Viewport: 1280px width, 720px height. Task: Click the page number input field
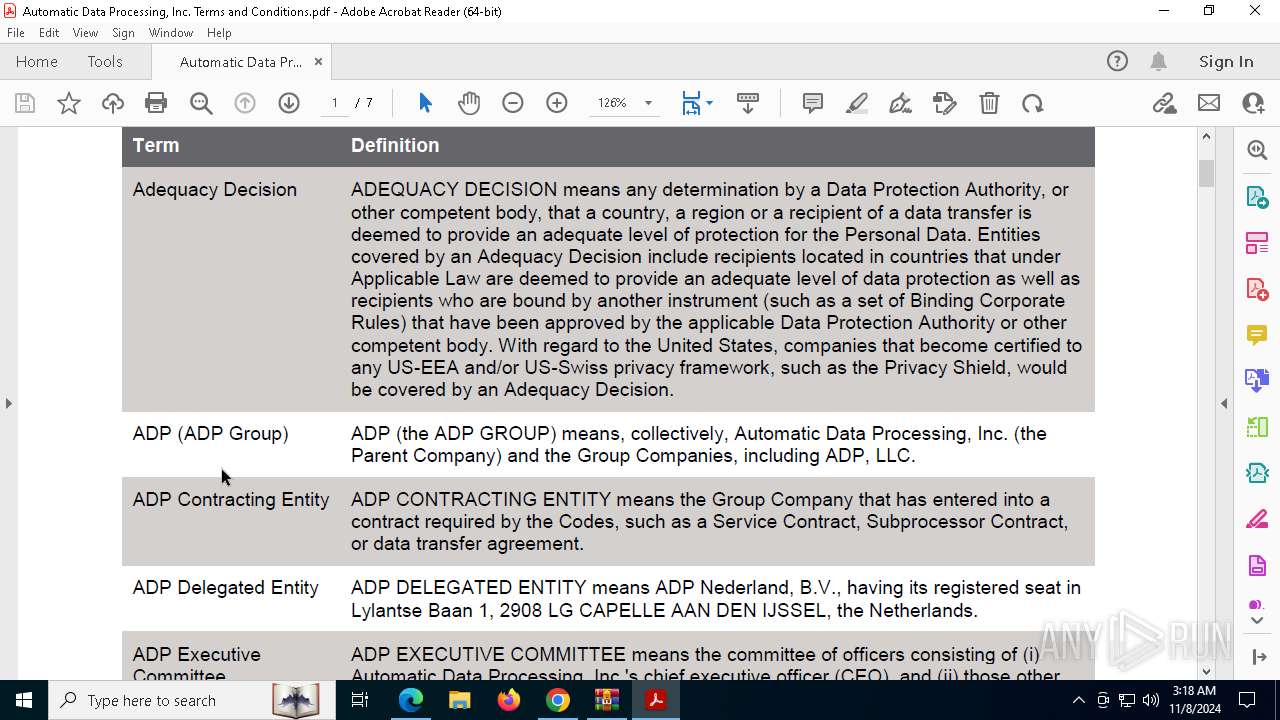tap(334, 103)
